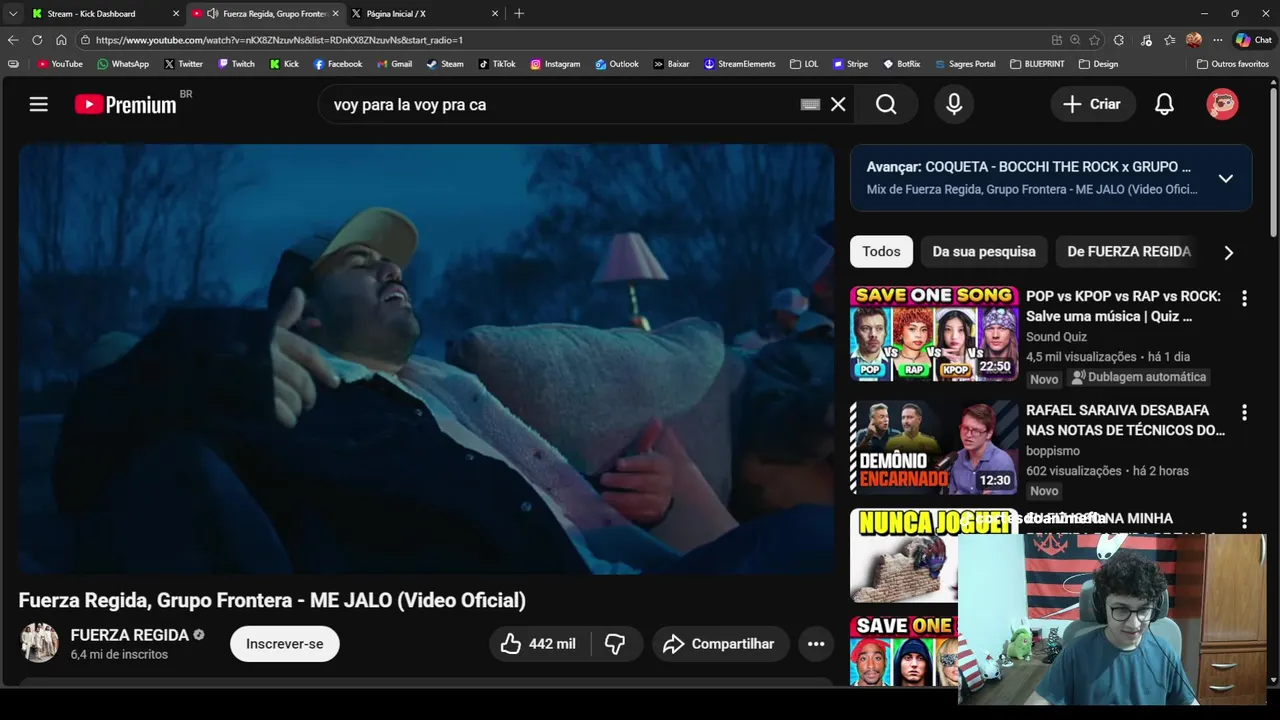1280x720 pixels.
Task: Open TikTok bookmark
Action: pyautogui.click(x=497, y=64)
